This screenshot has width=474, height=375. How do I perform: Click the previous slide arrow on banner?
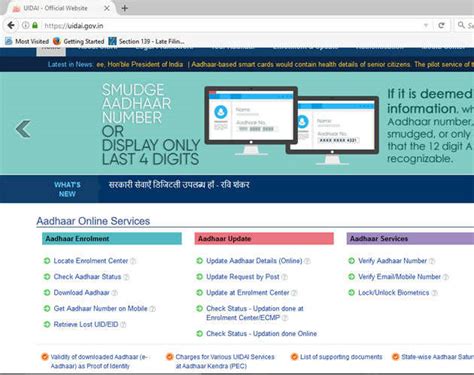tap(23, 129)
